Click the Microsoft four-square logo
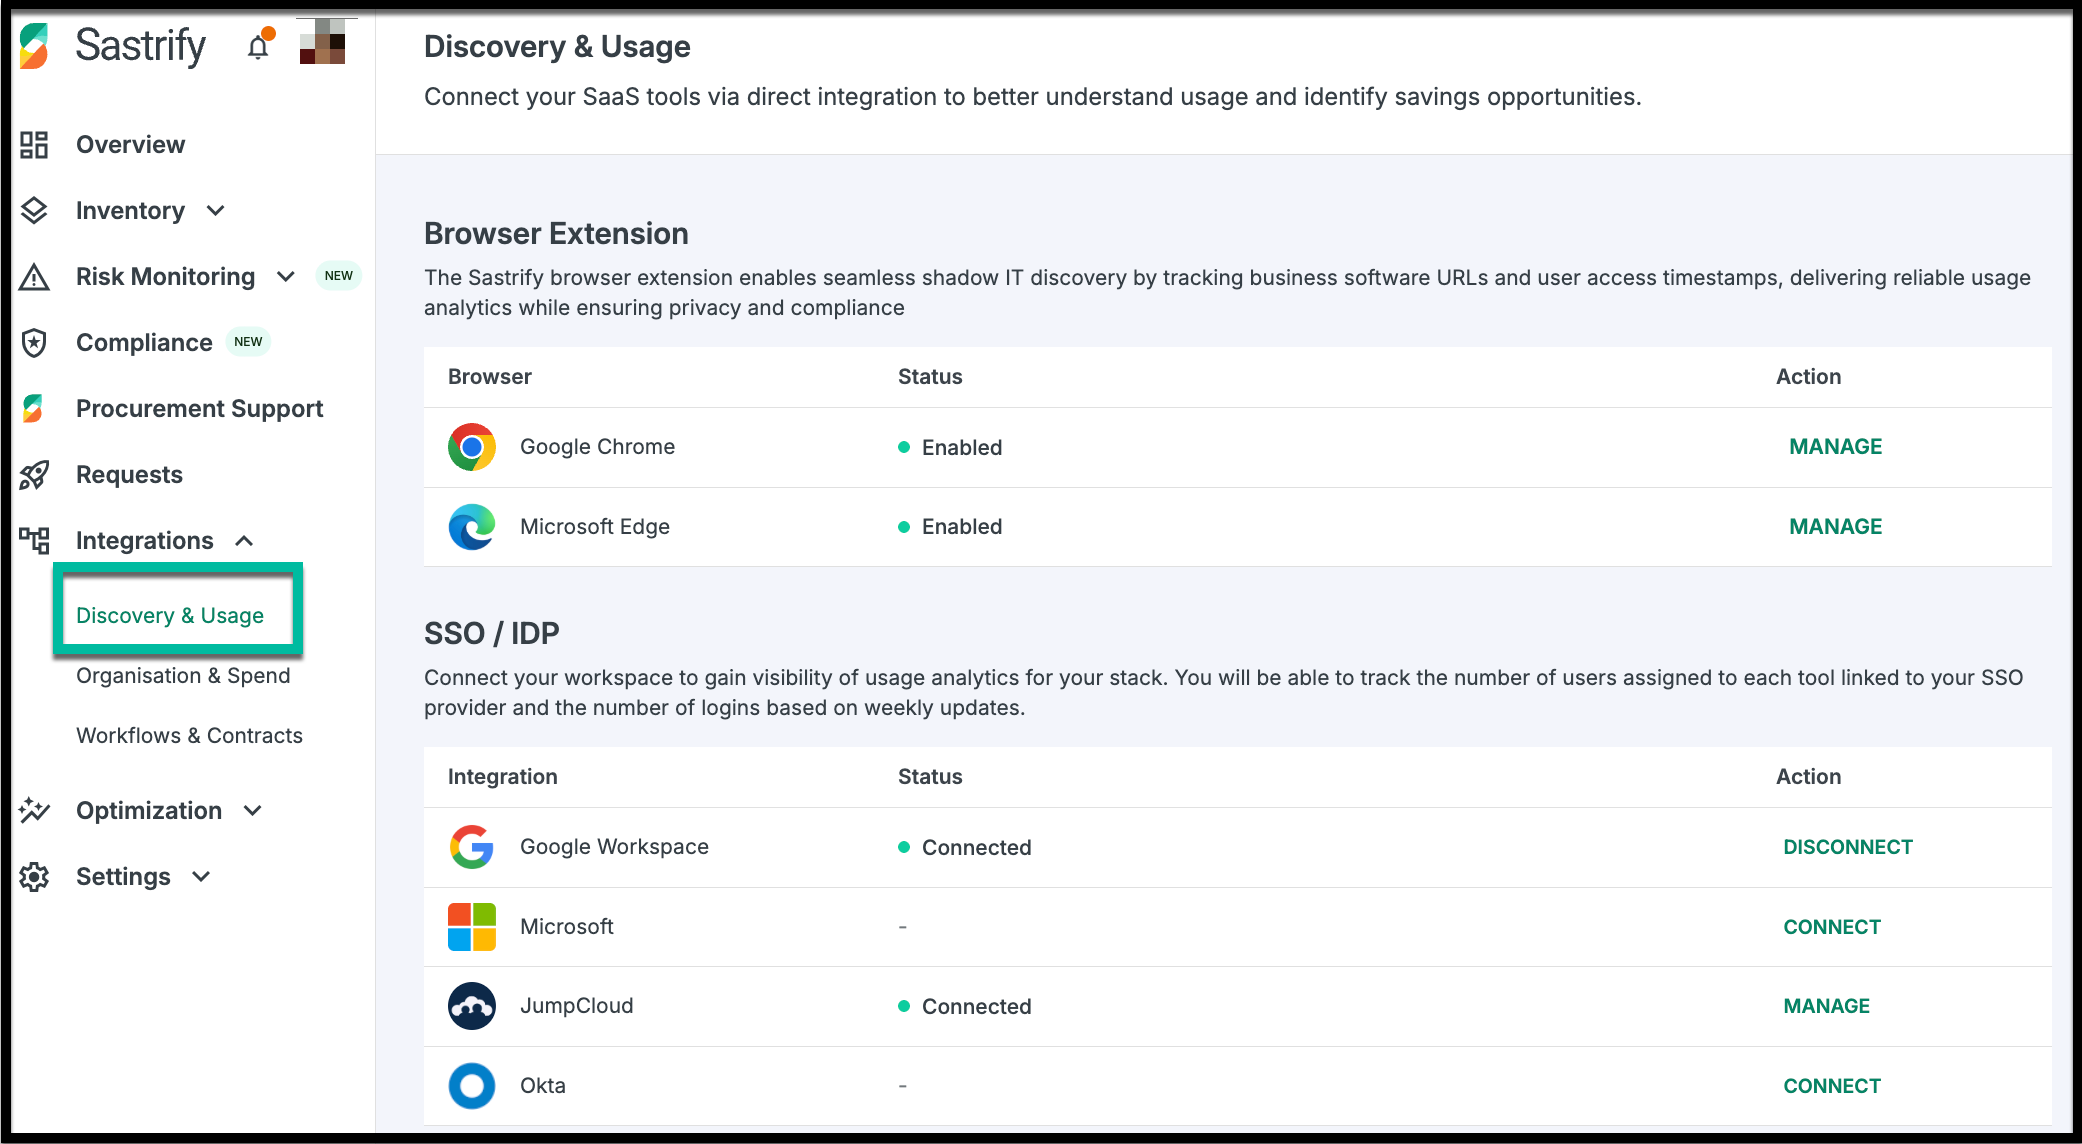2082x1144 pixels. [x=472, y=926]
